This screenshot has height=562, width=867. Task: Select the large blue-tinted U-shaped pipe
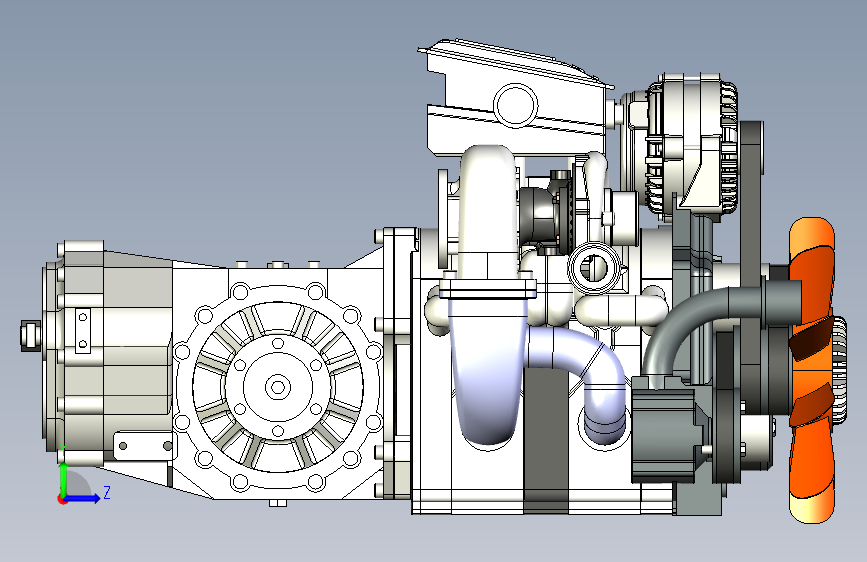[488, 370]
